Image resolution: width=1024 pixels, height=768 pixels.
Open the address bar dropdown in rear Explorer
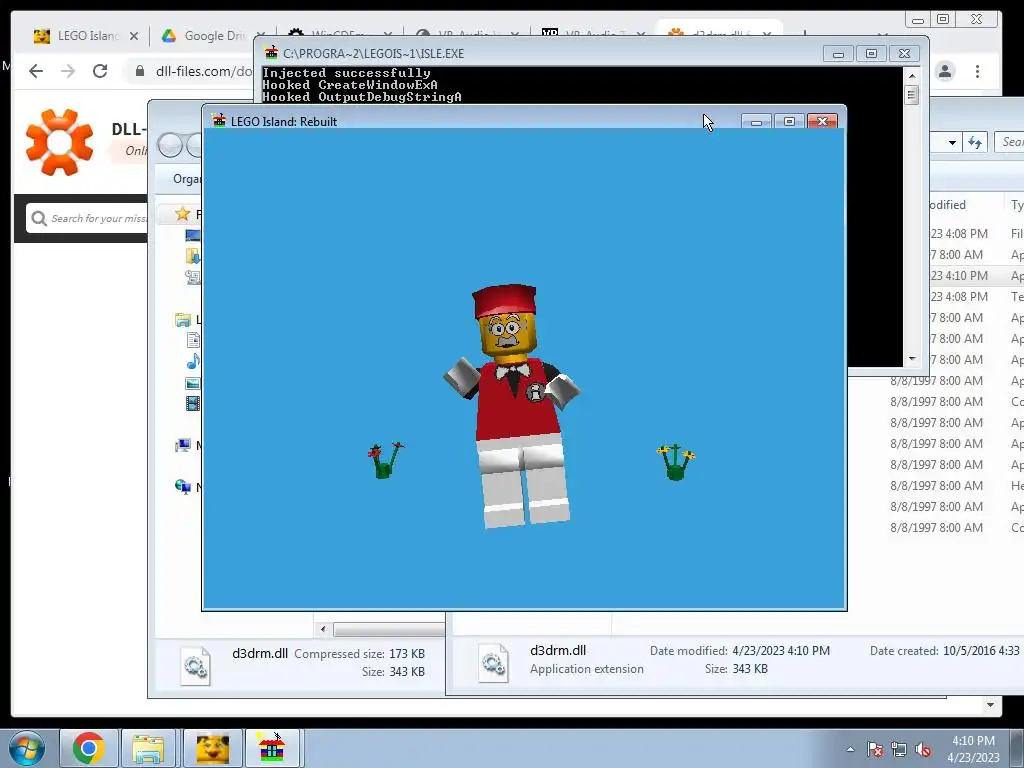(x=952, y=142)
